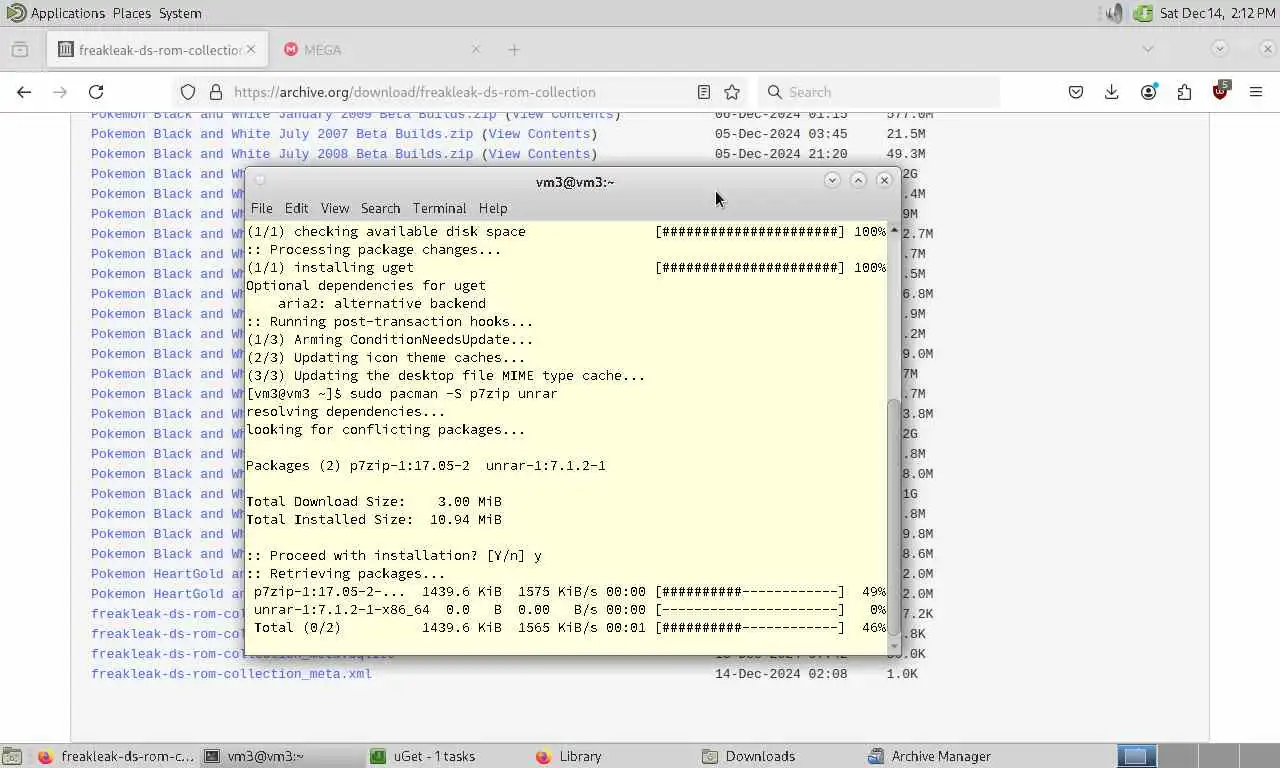Reload the archive.org page
The height and width of the screenshot is (768, 1280).
pos(96,92)
